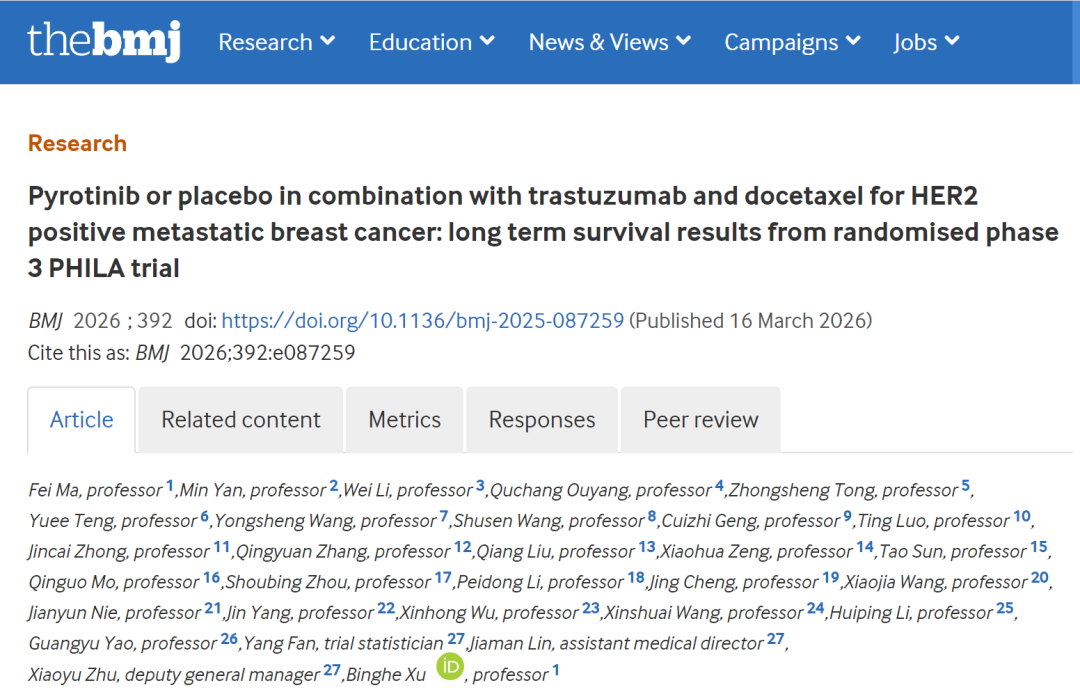Image resolution: width=1080 pixels, height=699 pixels.
Task: Open the News & Views dropdown
Action: pos(609,42)
